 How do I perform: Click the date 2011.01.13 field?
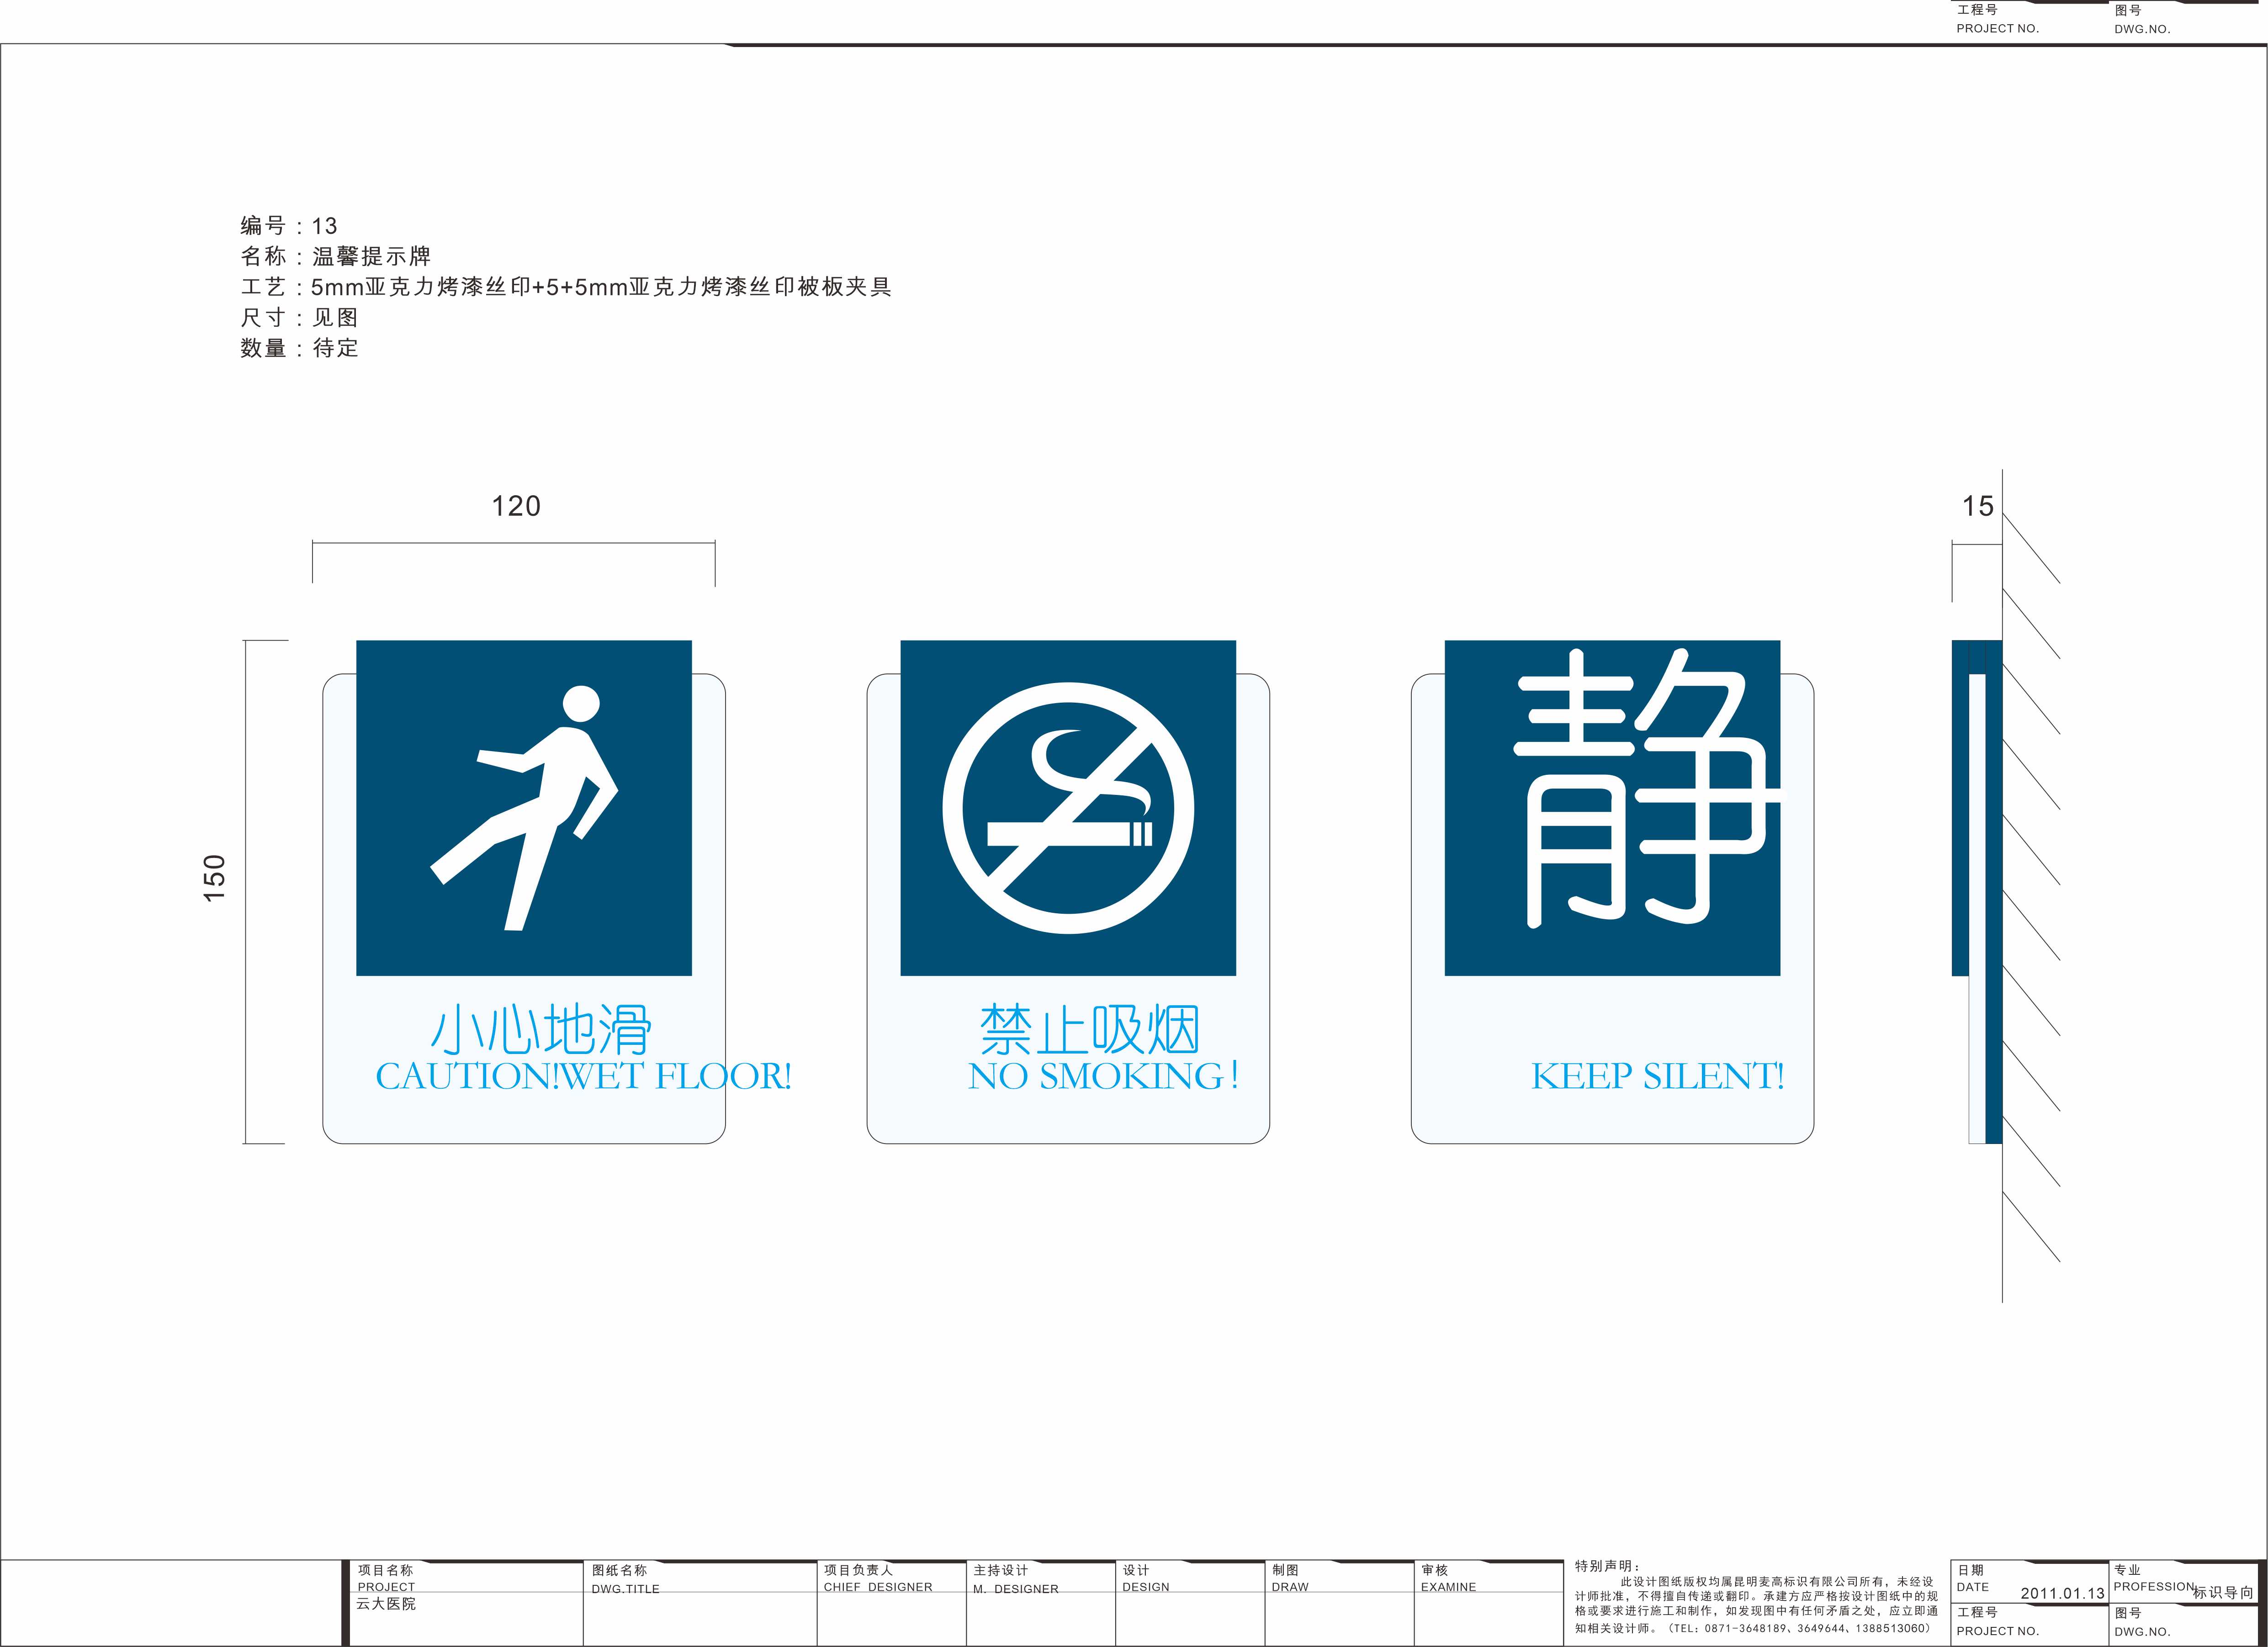[x=2062, y=1593]
